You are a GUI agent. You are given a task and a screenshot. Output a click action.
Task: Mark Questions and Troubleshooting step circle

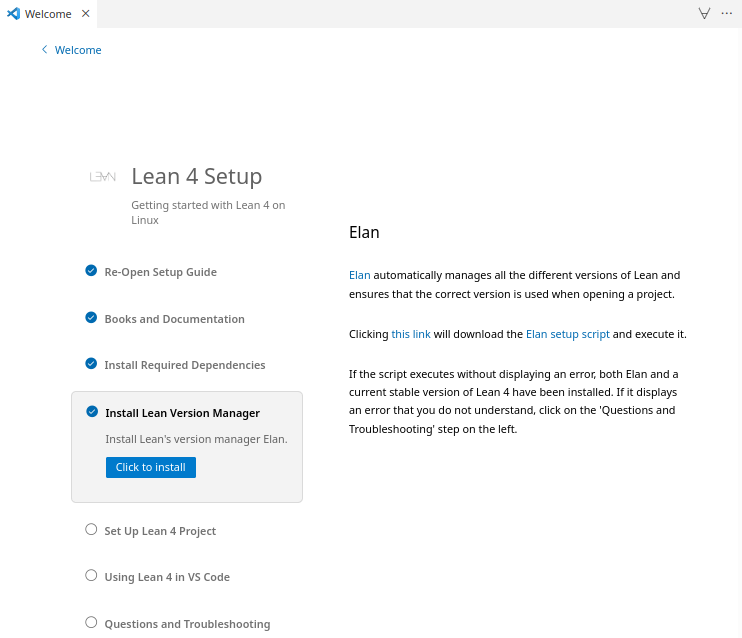pyautogui.click(x=91, y=622)
